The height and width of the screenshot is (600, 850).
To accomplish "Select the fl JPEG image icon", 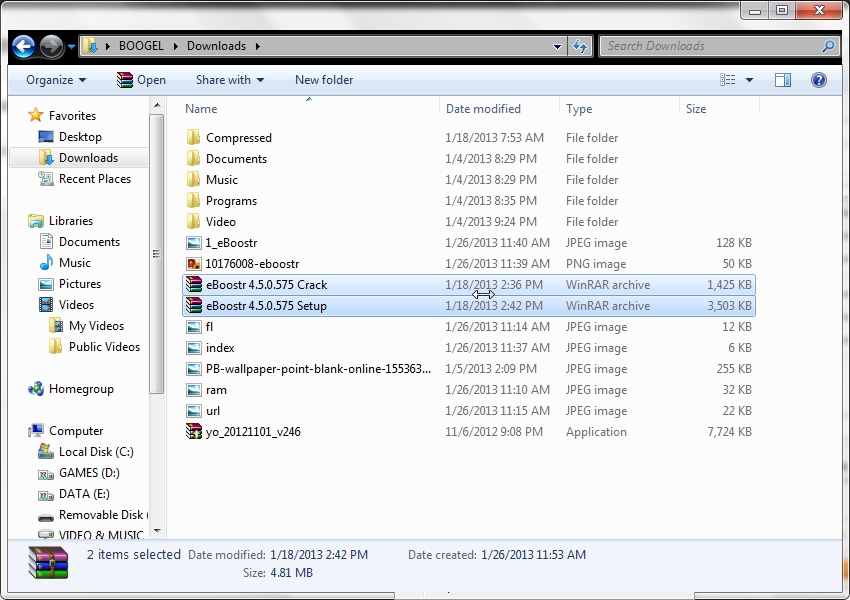I will point(194,327).
